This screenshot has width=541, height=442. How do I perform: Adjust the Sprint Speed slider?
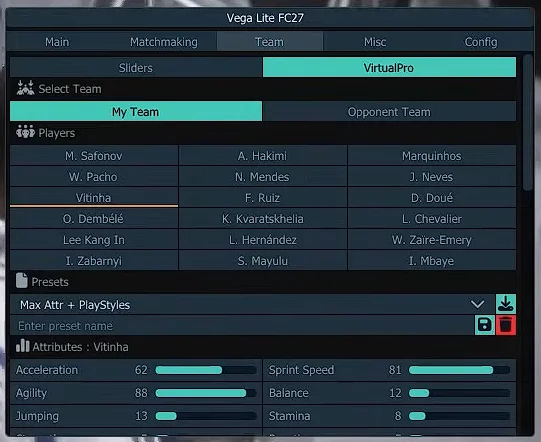(x=459, y=370)
